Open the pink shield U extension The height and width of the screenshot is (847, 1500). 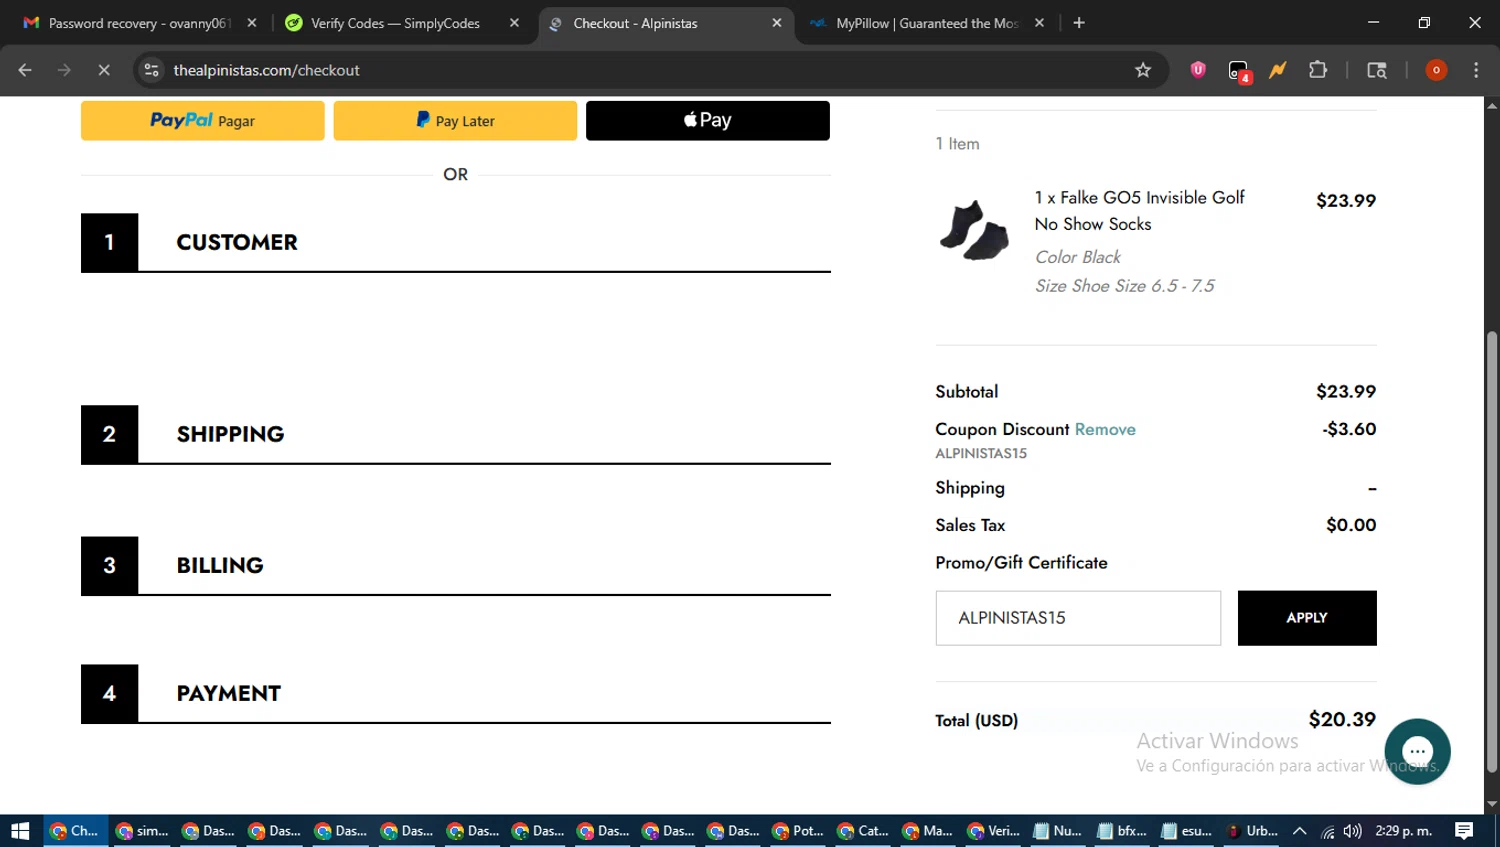(x=1198, y=70)
